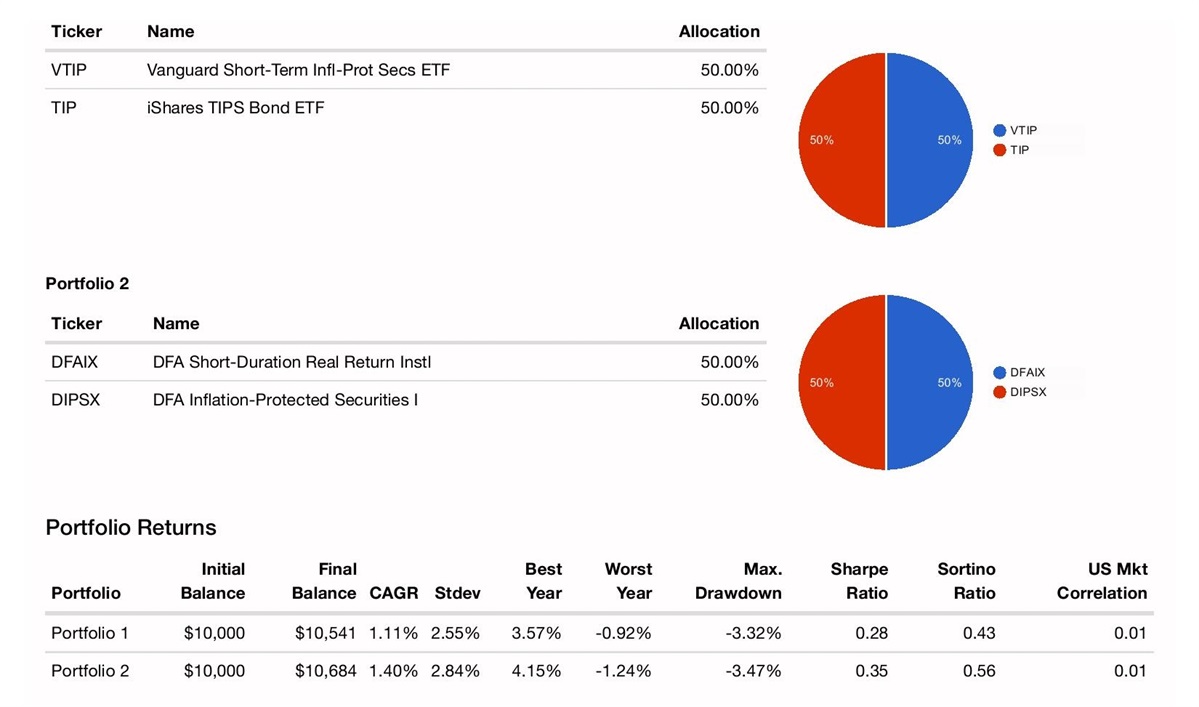Click the blue VTIP legend dot
Viewport: 1199px width, 707px height.
(x=999, y=130)
